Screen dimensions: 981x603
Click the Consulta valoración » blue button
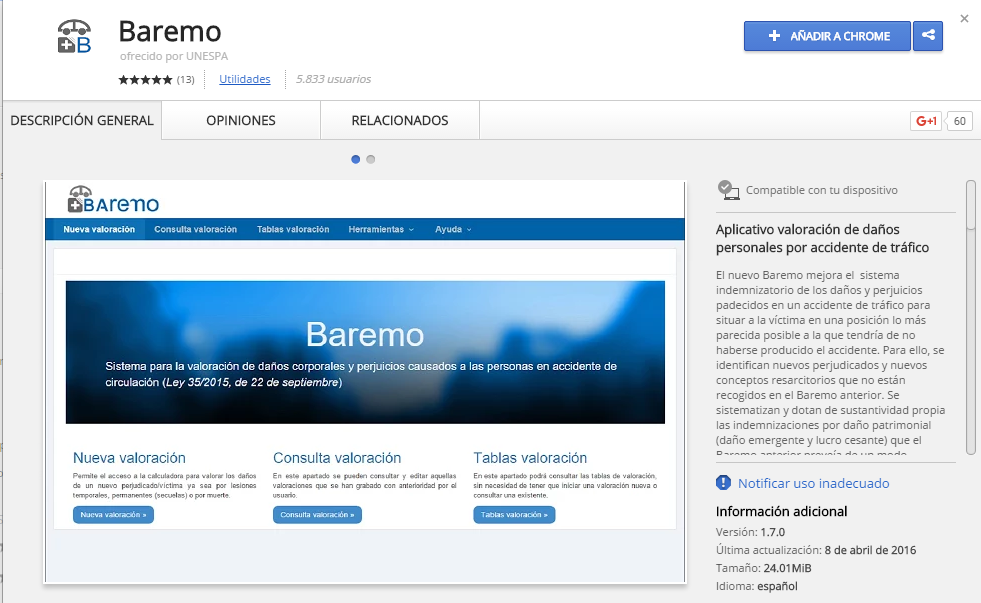point(317,514)
